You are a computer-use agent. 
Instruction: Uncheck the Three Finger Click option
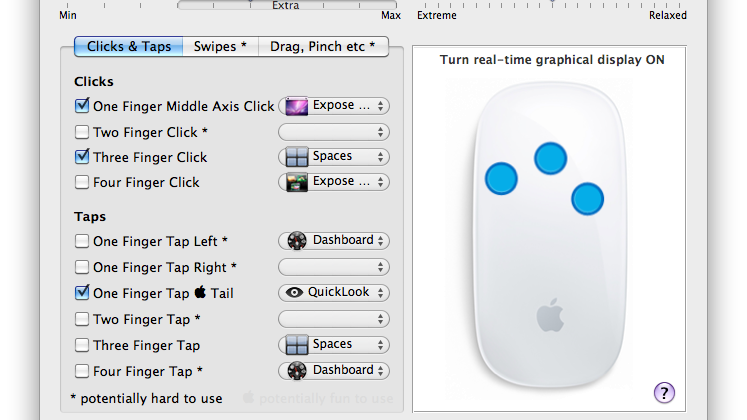[82, 157]
